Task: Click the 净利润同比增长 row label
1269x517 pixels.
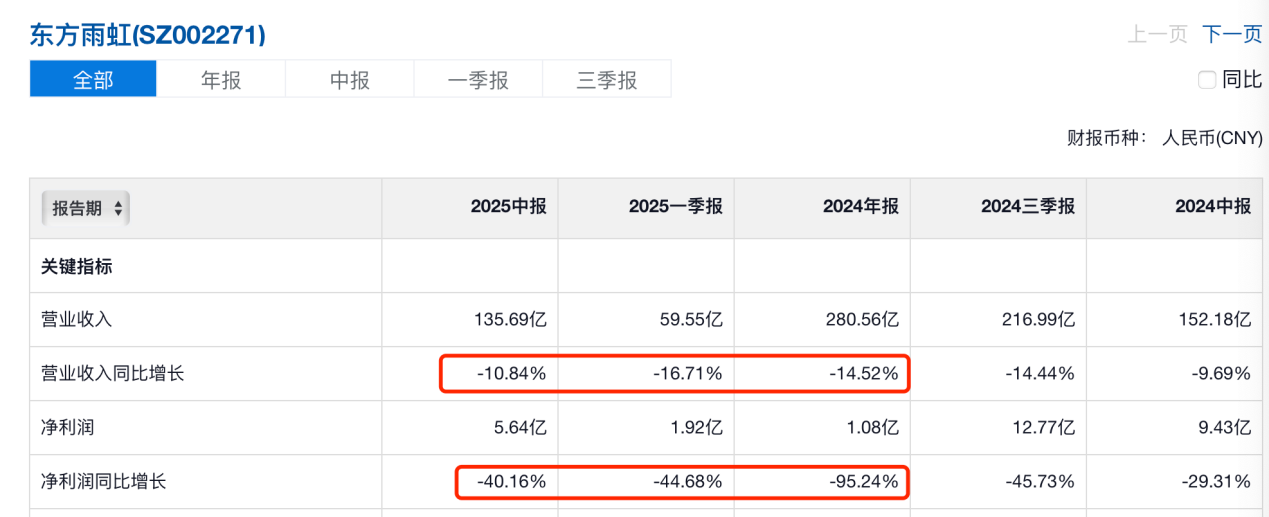Action: tap(104, 482)
